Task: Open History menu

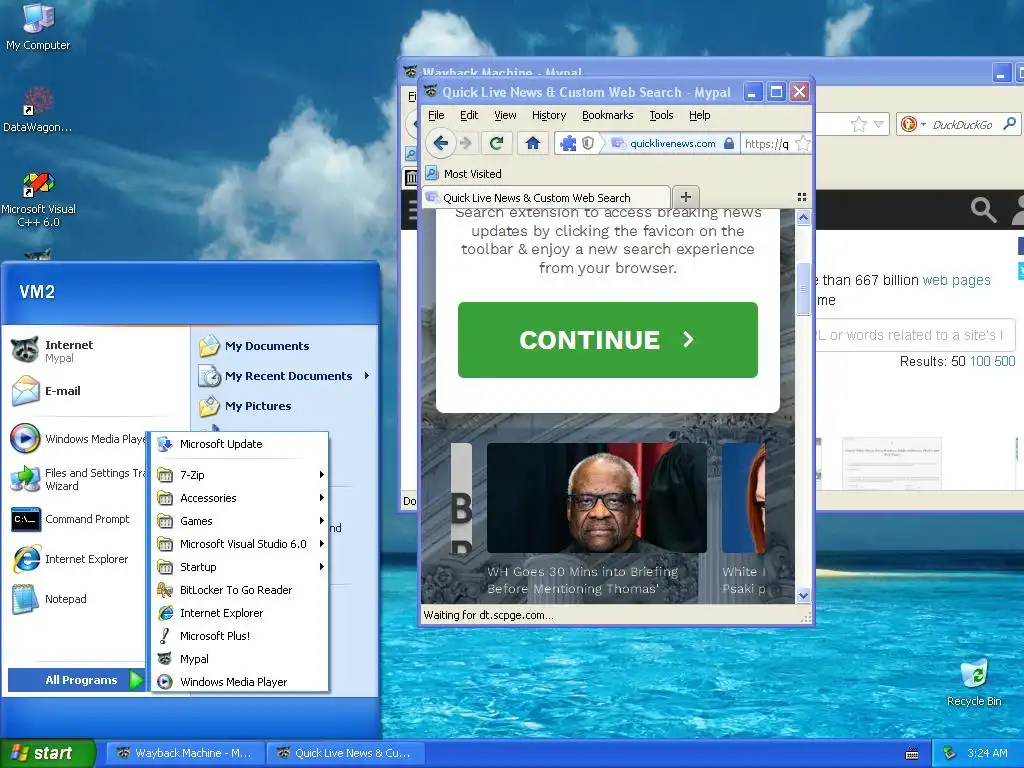Action: pos(549,115)
